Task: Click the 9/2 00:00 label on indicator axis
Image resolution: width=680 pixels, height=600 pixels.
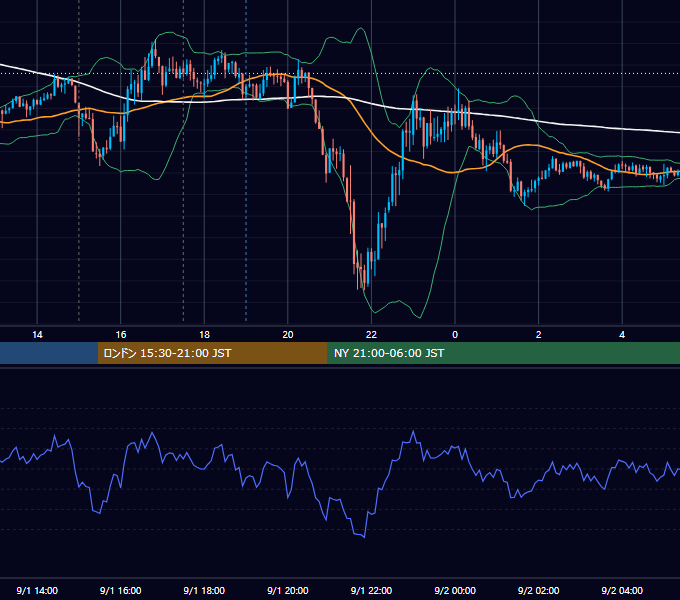Action: 455,590
